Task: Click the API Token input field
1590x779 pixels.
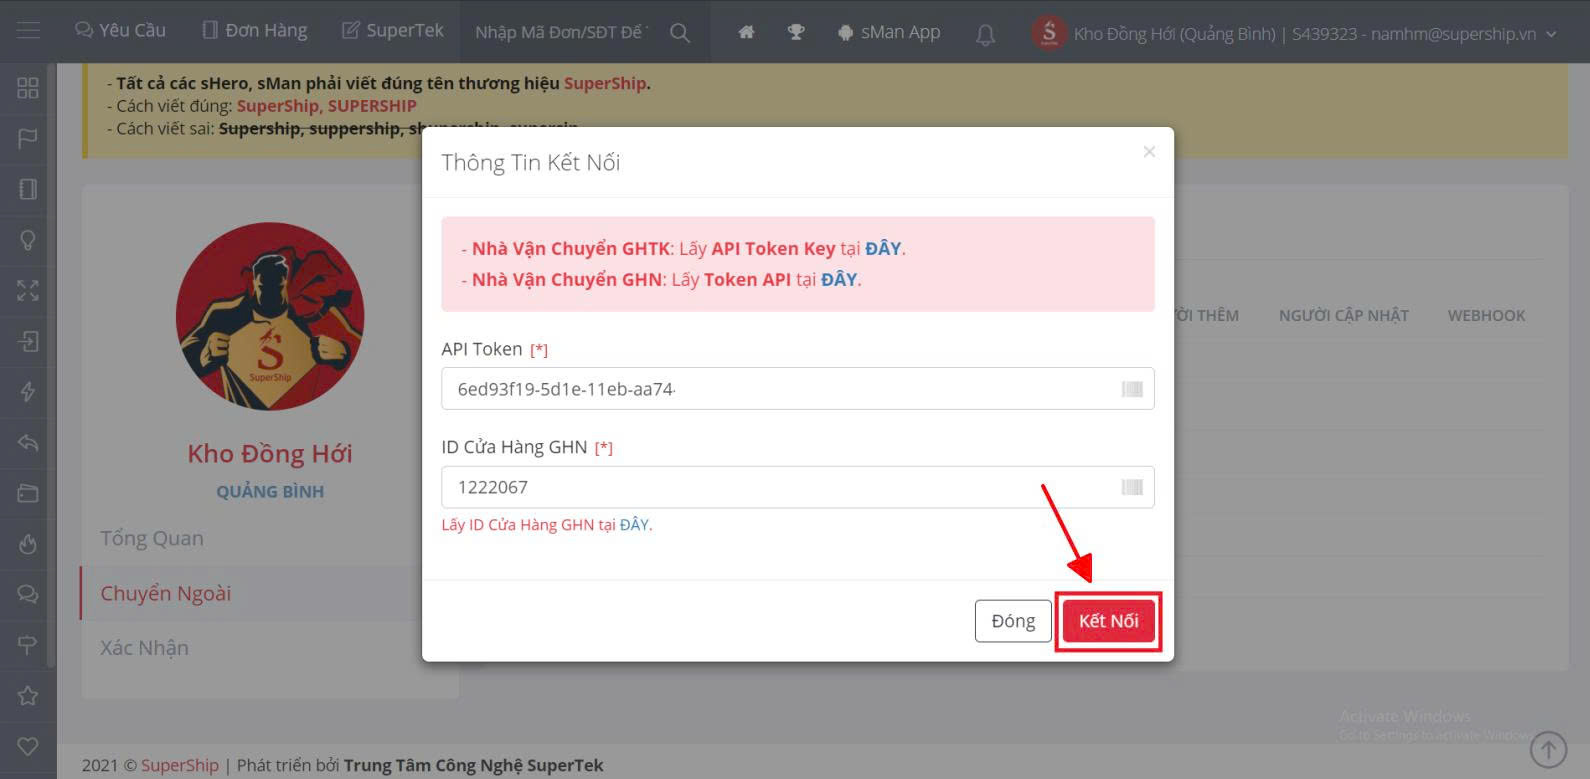Action: [798, 389]
